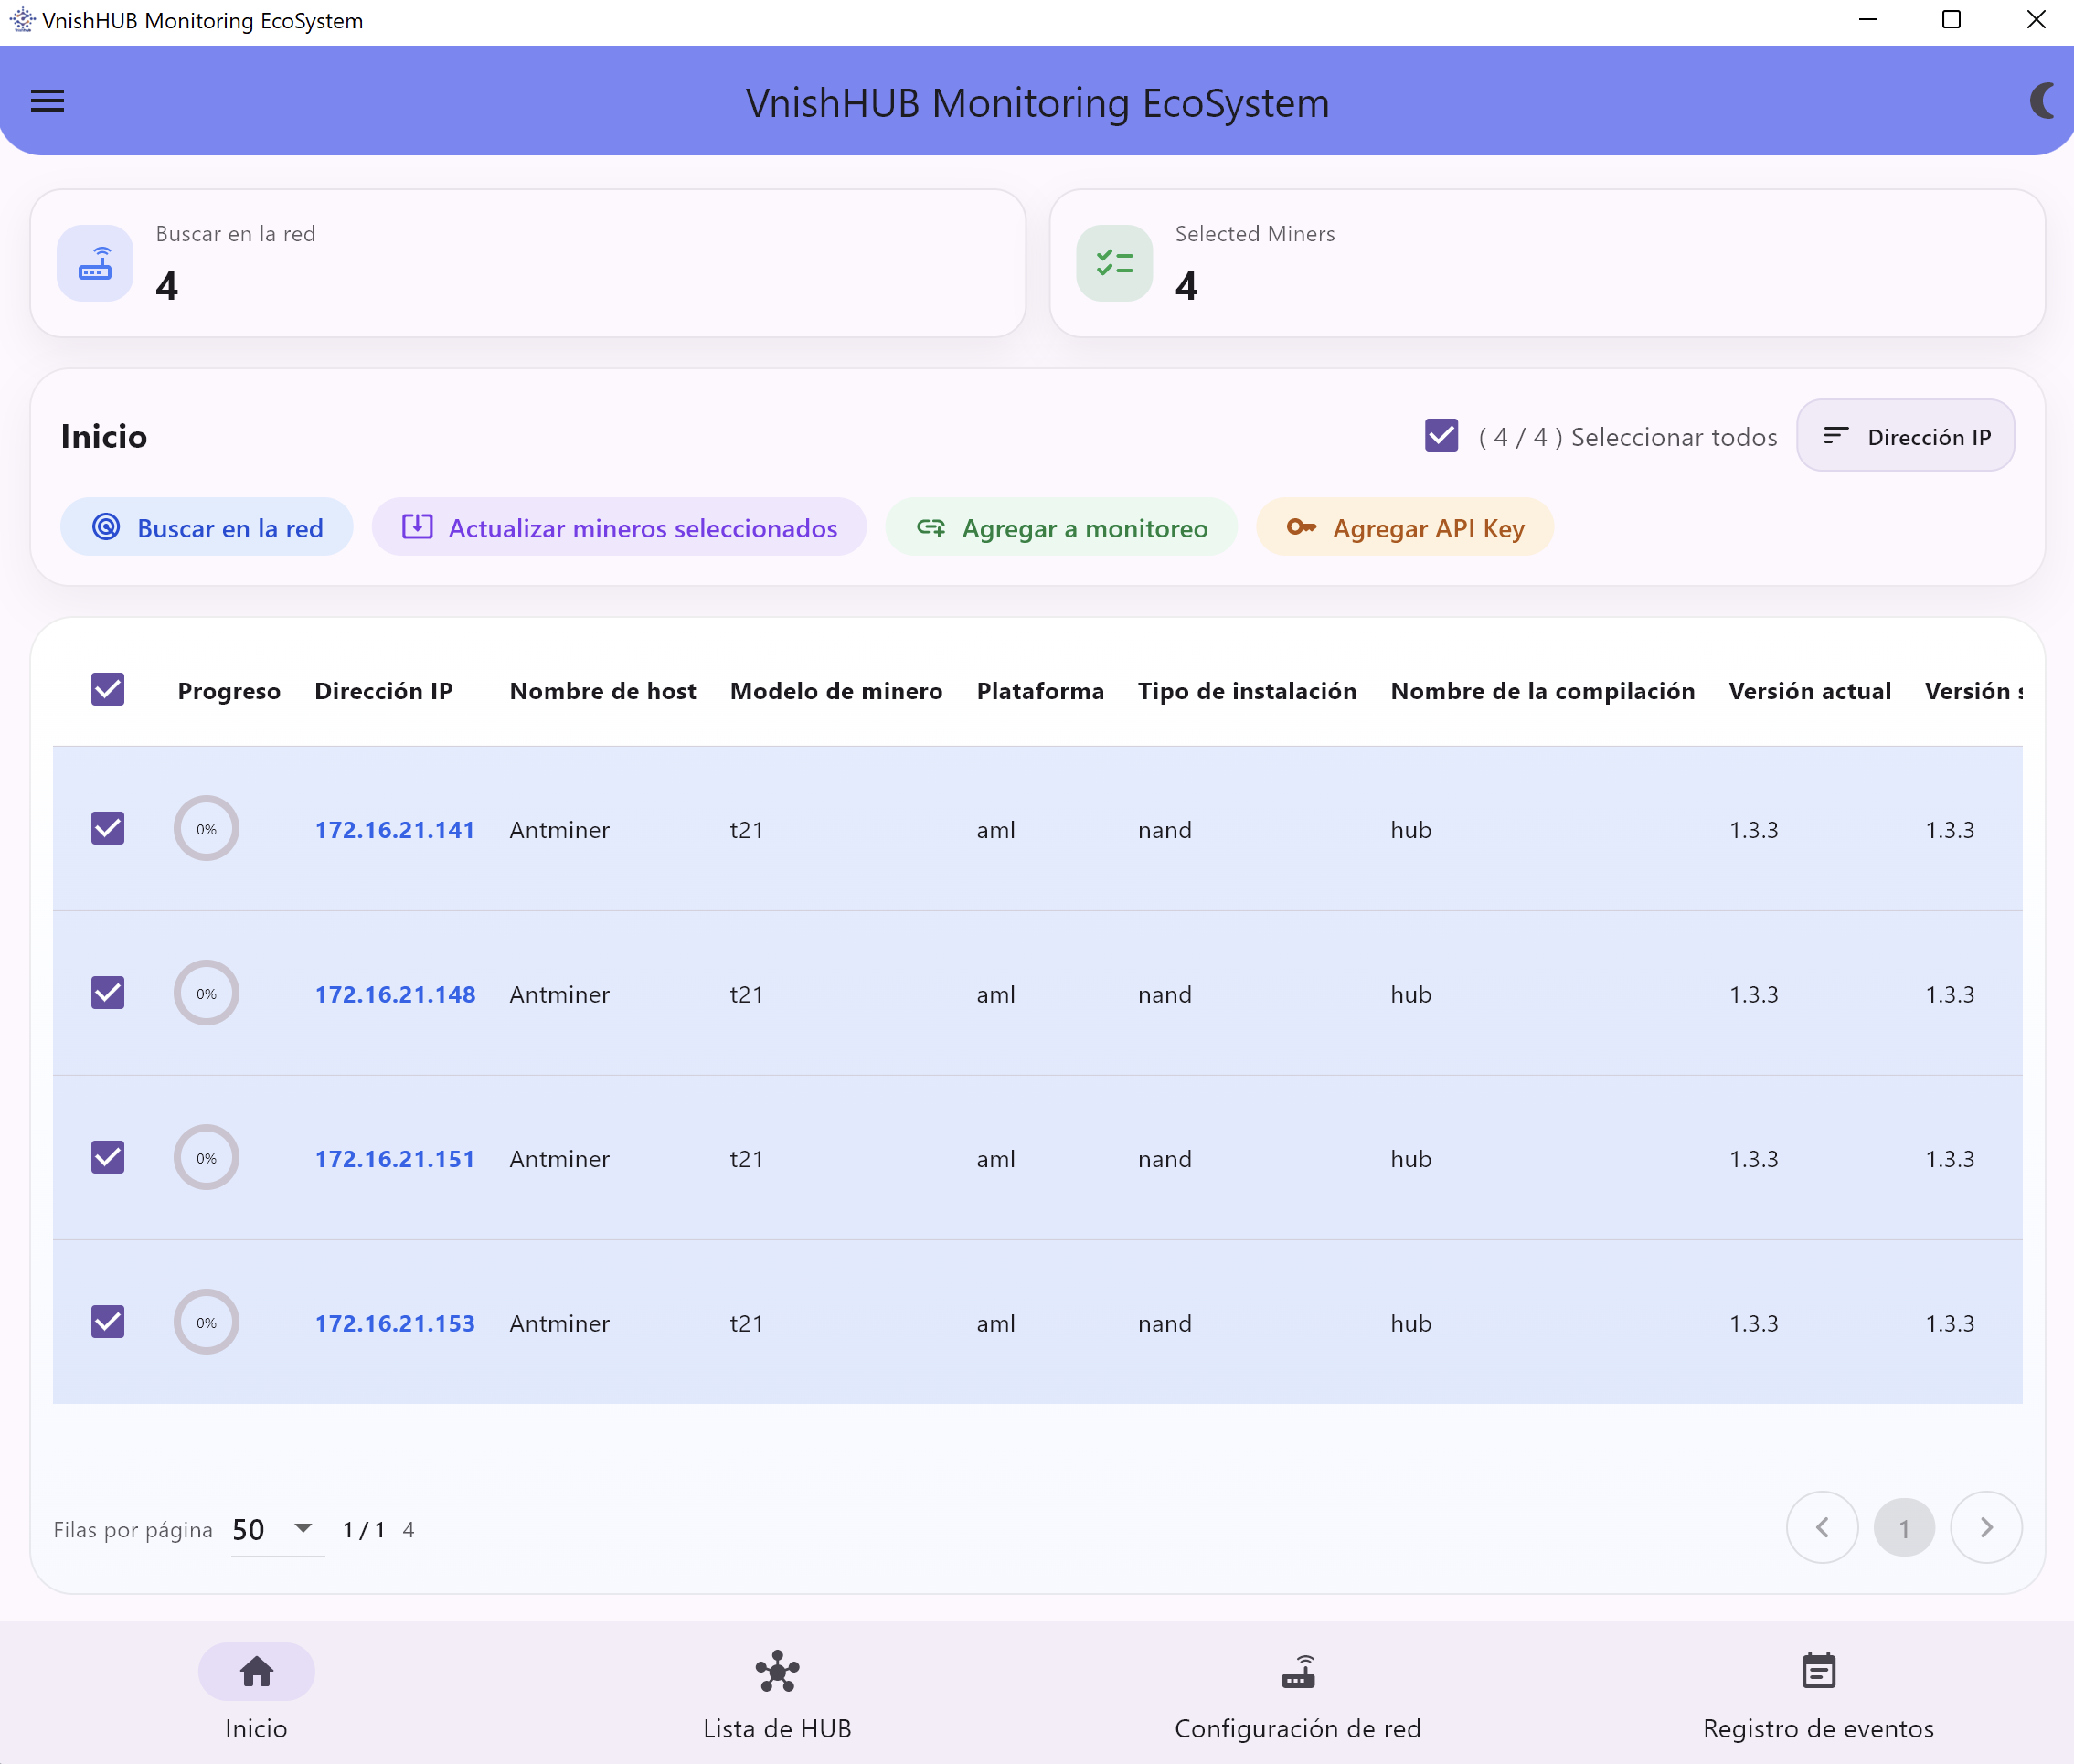The height and width of the screenshot is (1764, 2074).
Task: Sort by the Versión actual column header
Action: click(x=1809, y=691)
